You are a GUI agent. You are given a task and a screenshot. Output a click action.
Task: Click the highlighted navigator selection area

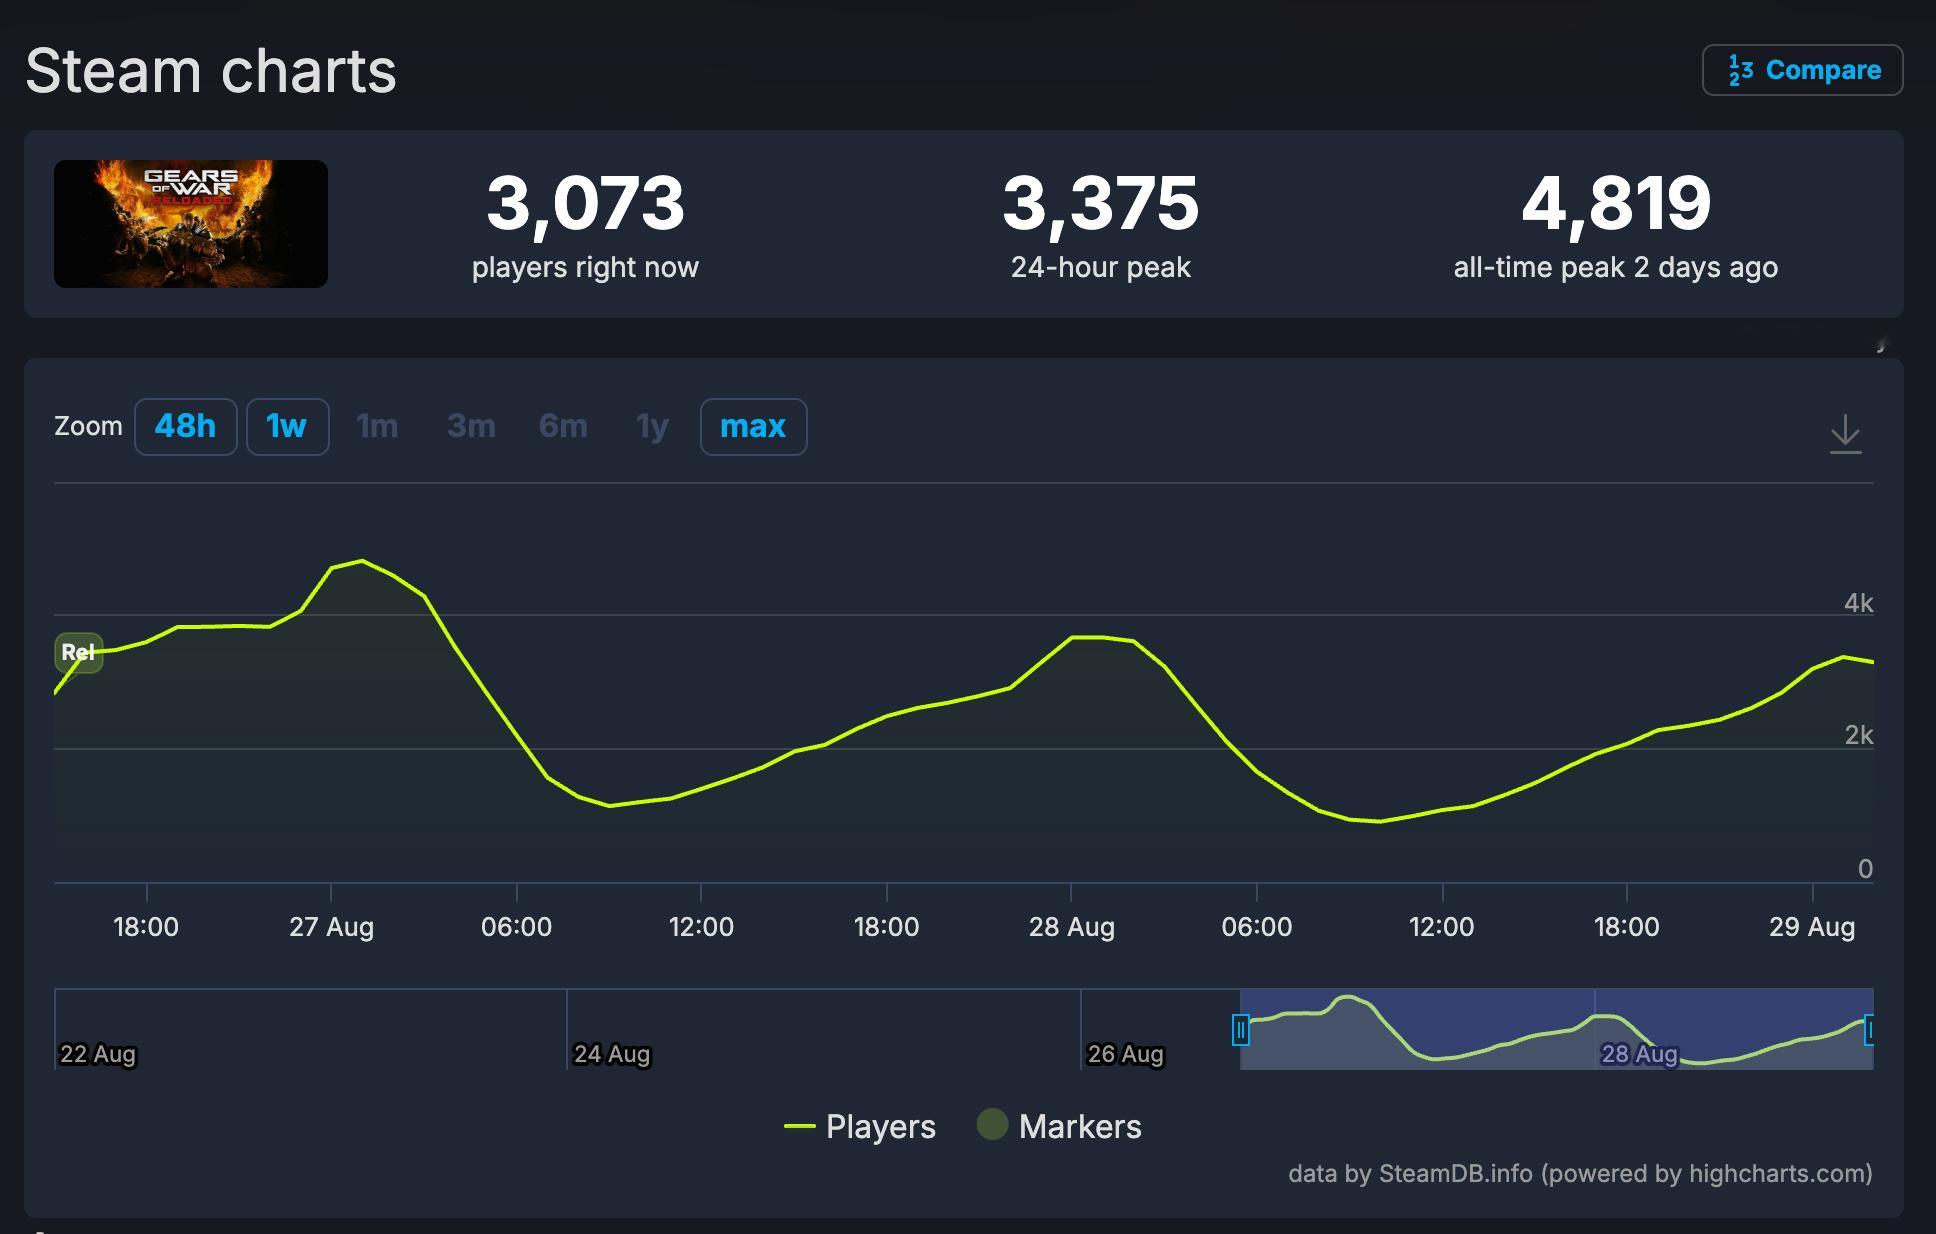pos(1556,1029)
